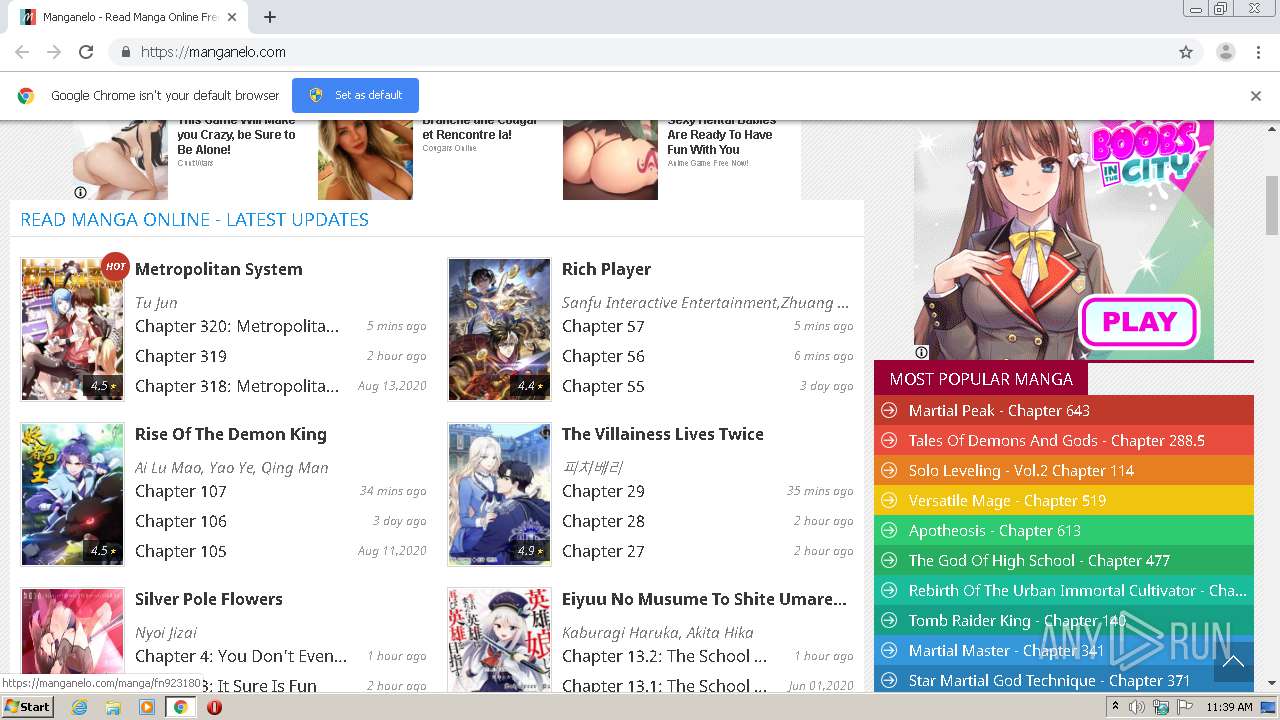Click ad info icon on sidebar banner

[921, 352]
